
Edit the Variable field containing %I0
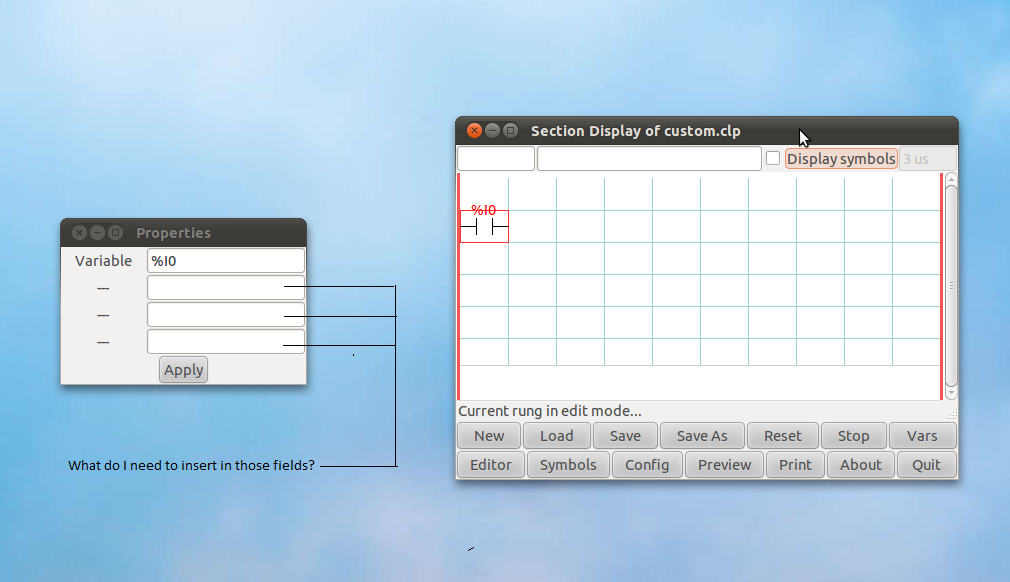click(x=225, y=261)
